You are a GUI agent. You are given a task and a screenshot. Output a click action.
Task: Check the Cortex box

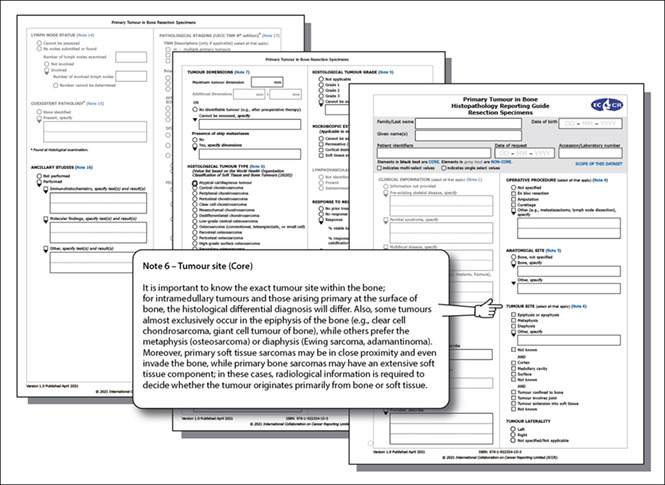513,363
